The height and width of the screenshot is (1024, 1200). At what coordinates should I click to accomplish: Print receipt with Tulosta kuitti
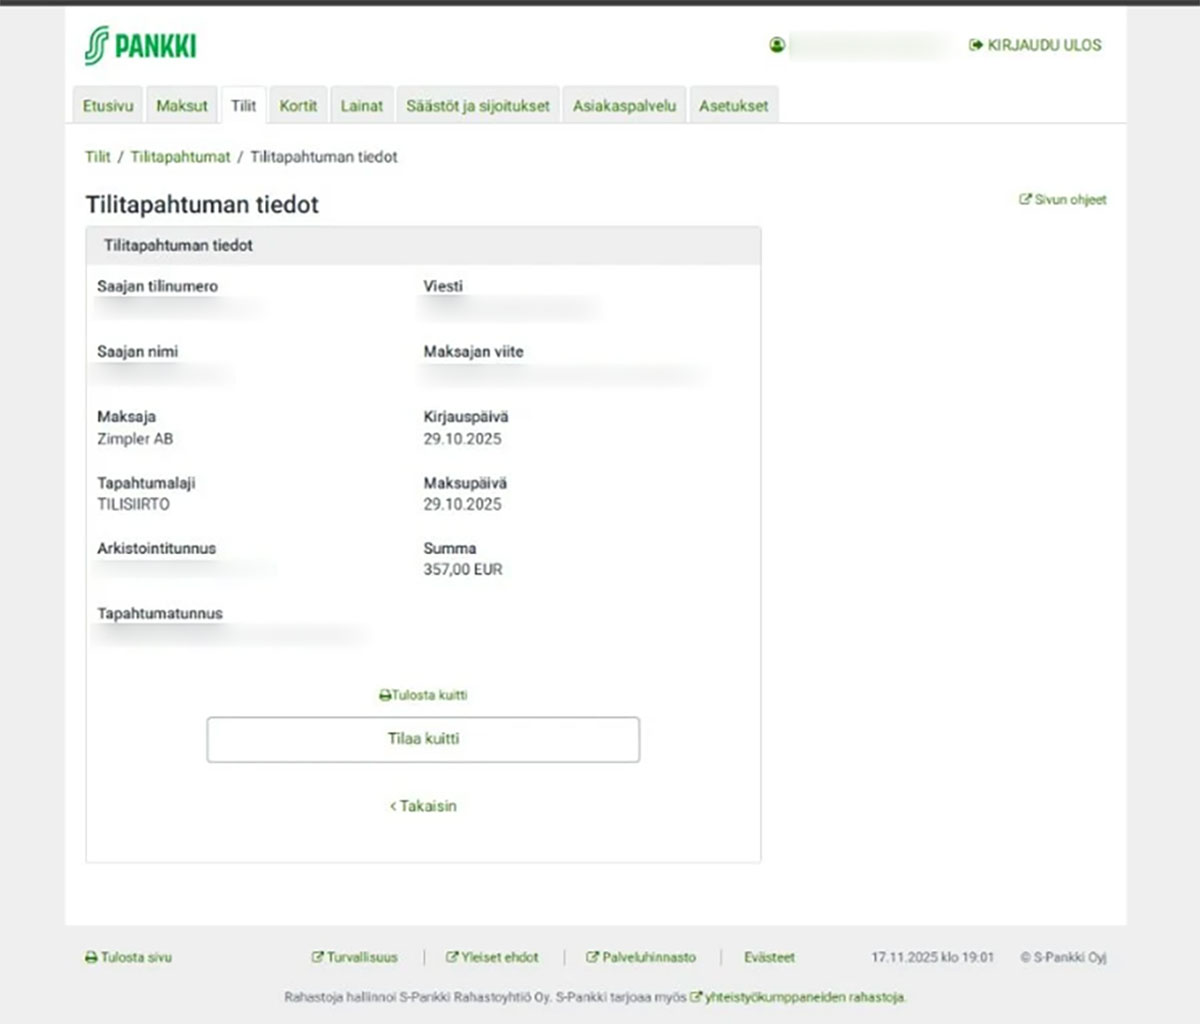click(423, 695)
